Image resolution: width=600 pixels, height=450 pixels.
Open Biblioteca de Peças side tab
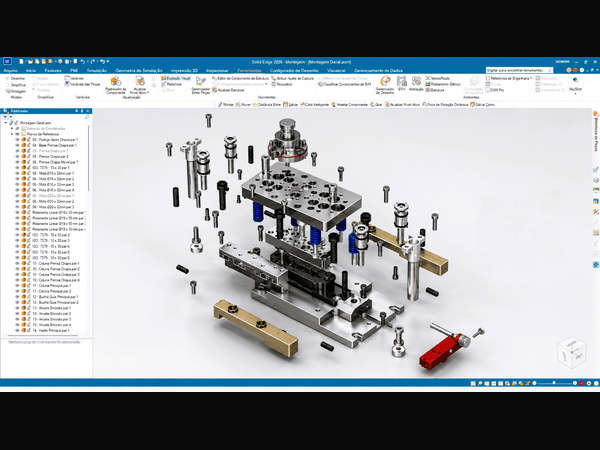coord(596,131)
